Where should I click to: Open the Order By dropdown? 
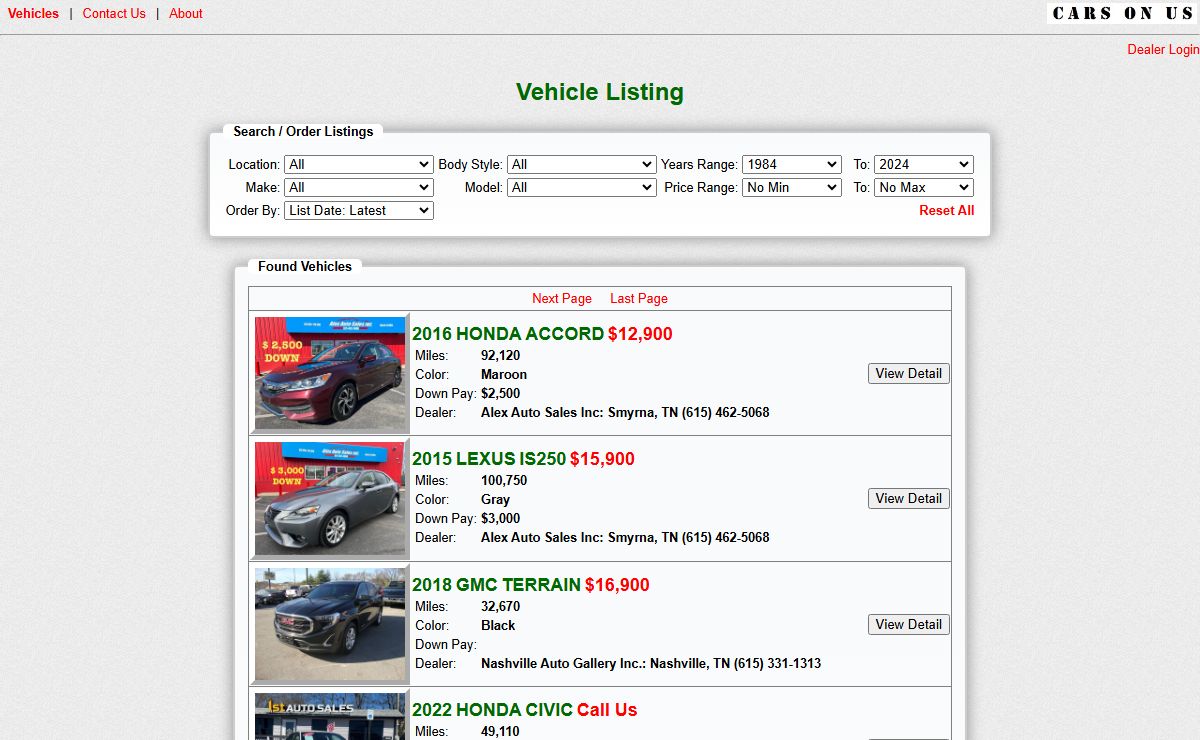coord(359,210)
